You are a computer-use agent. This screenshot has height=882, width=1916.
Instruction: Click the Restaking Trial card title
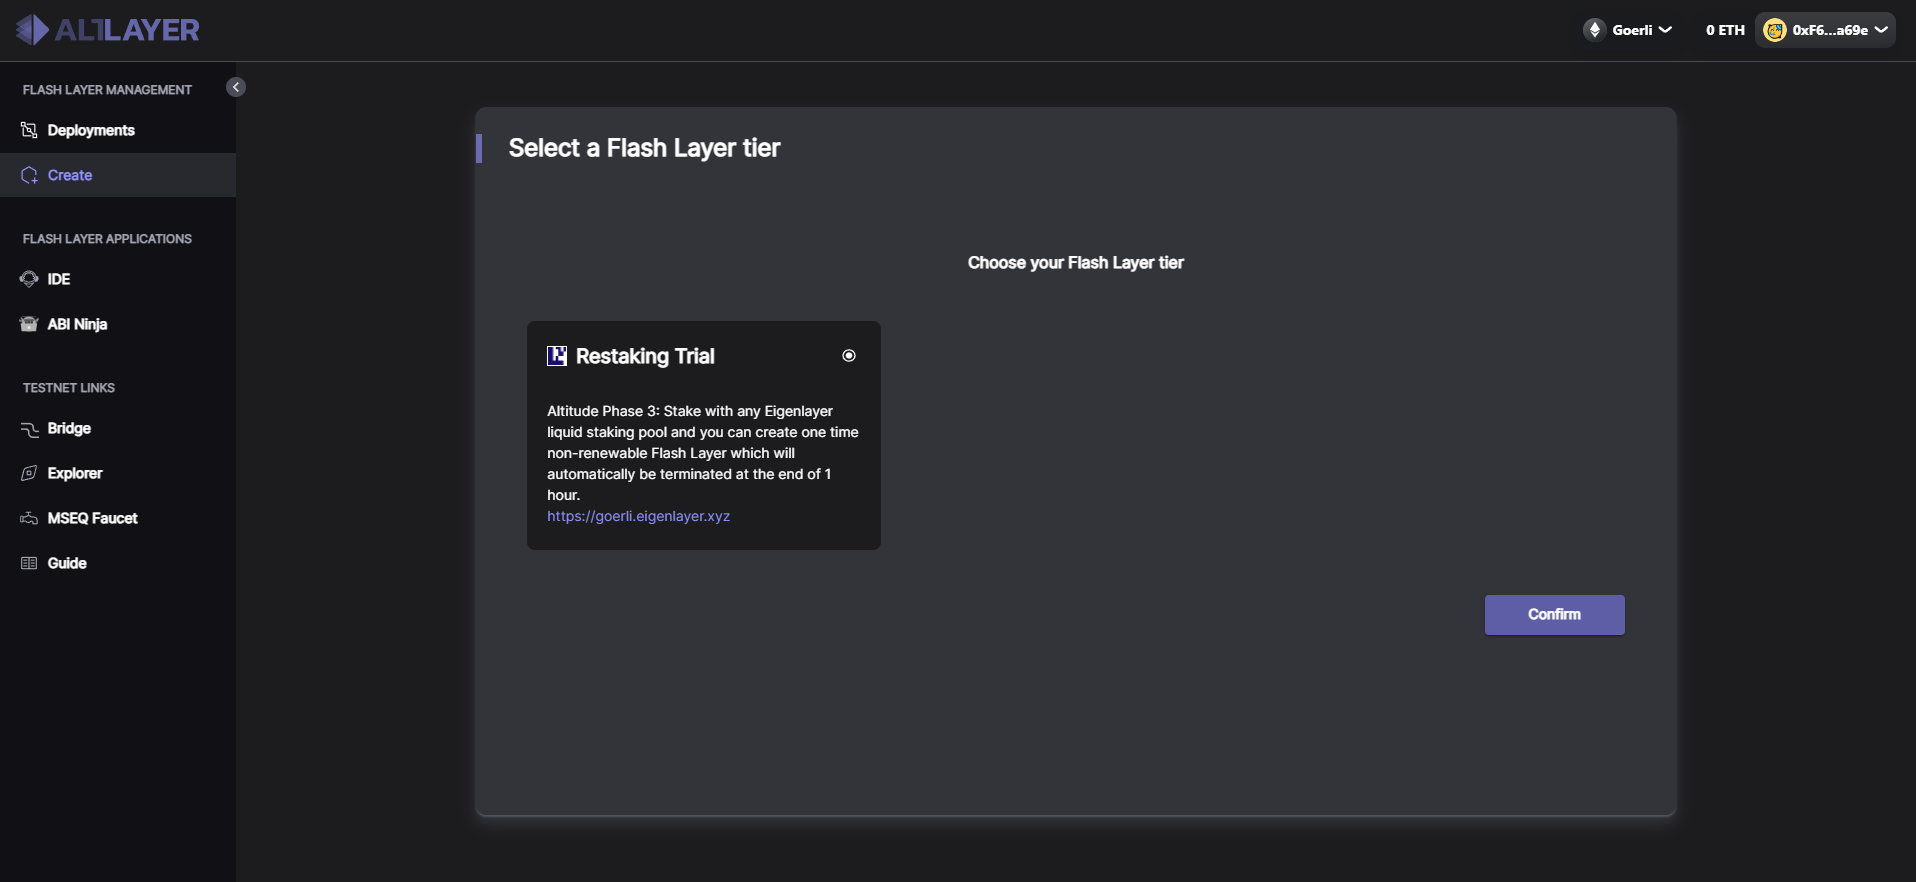click(645, 356)
